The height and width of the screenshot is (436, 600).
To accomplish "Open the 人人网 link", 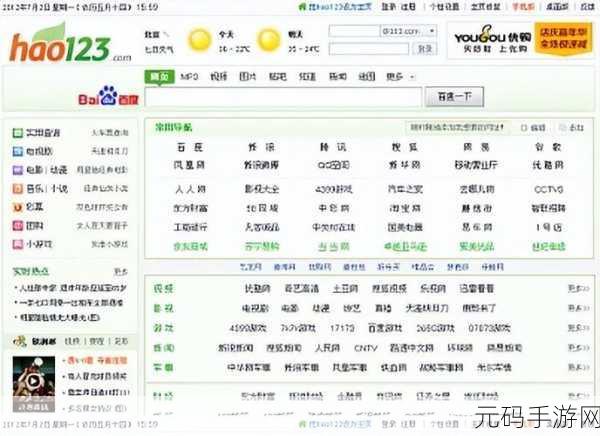I will click(190, 189).
